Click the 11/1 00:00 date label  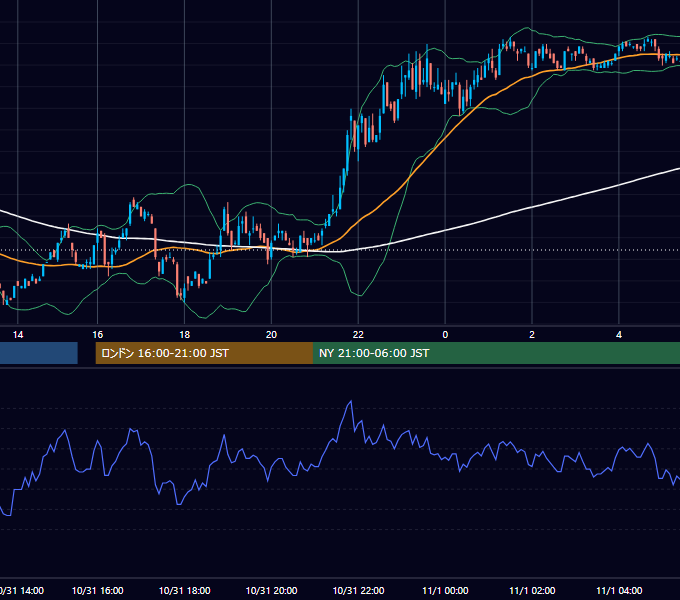[445, 590]
